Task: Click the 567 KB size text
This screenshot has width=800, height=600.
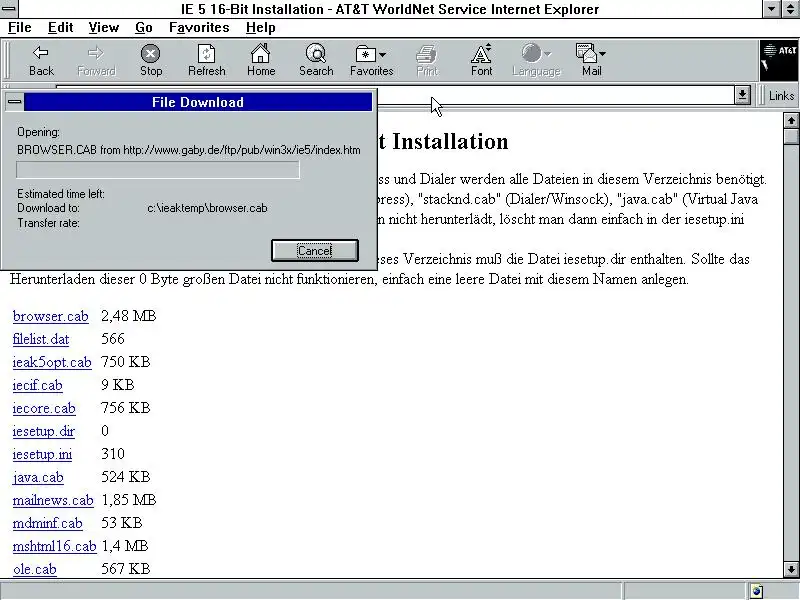Action: 126,568
